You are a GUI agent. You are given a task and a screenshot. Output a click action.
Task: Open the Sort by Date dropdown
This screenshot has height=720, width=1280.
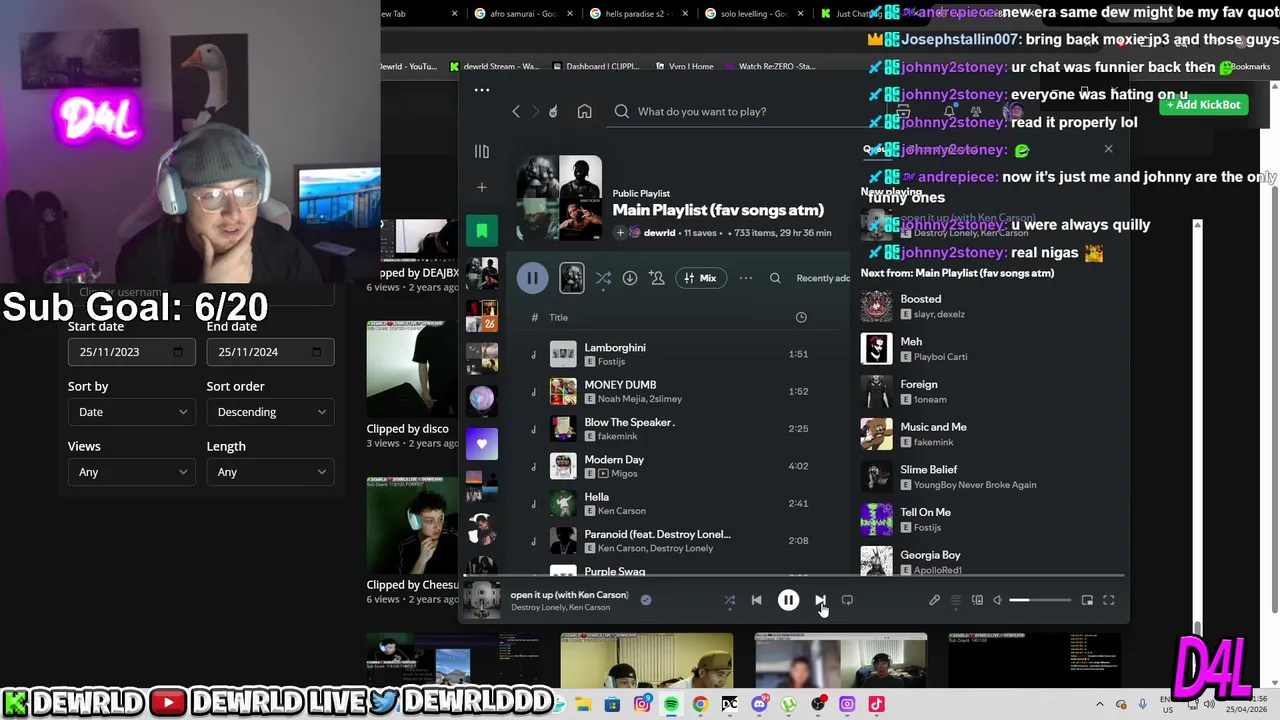pos(131,412)
